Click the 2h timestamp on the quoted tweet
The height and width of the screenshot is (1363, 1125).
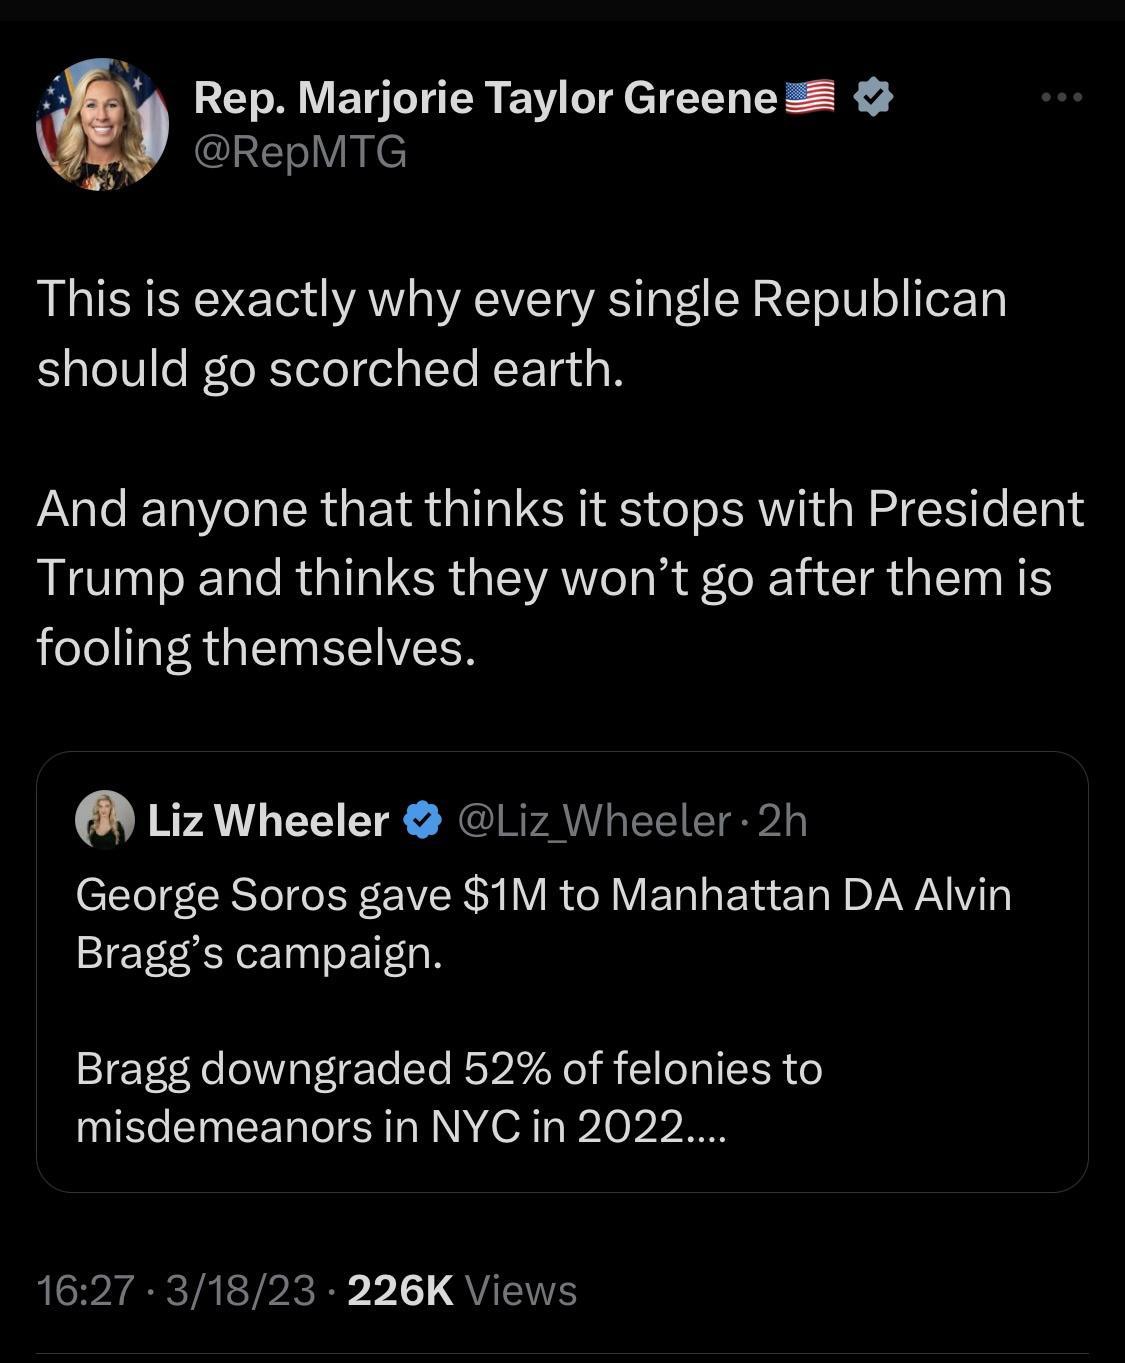(x=782, y=821)
